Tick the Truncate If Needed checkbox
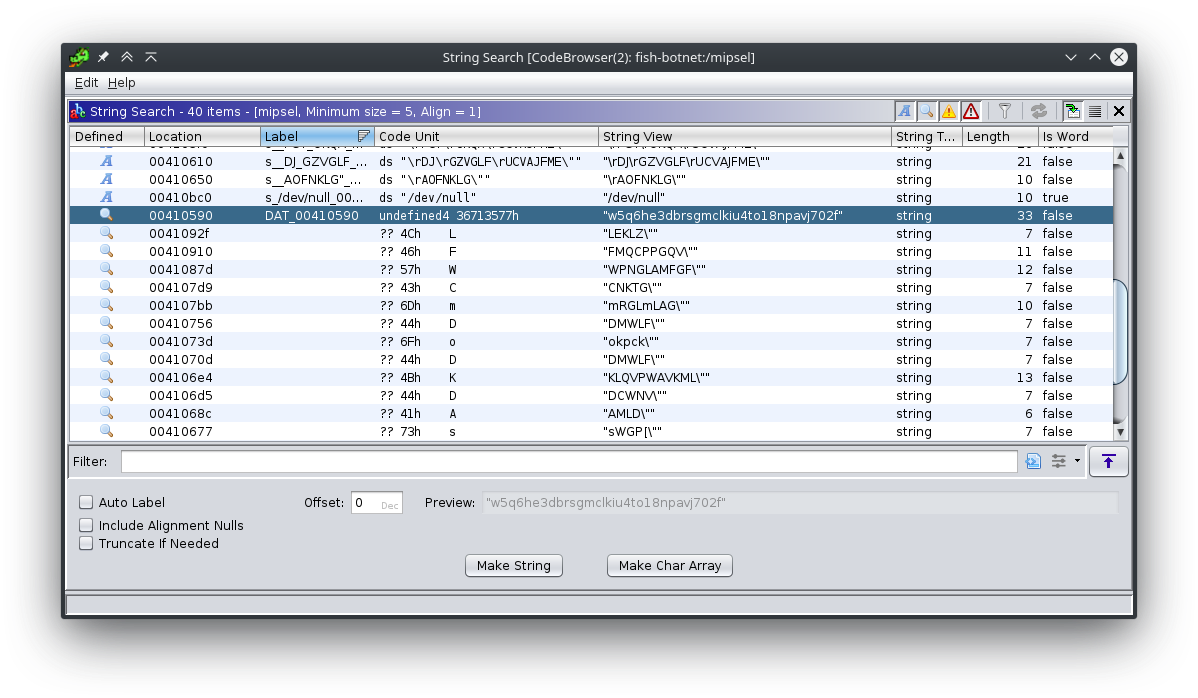Viewport: 1198px width, 698px height. [x=86, y=544]
